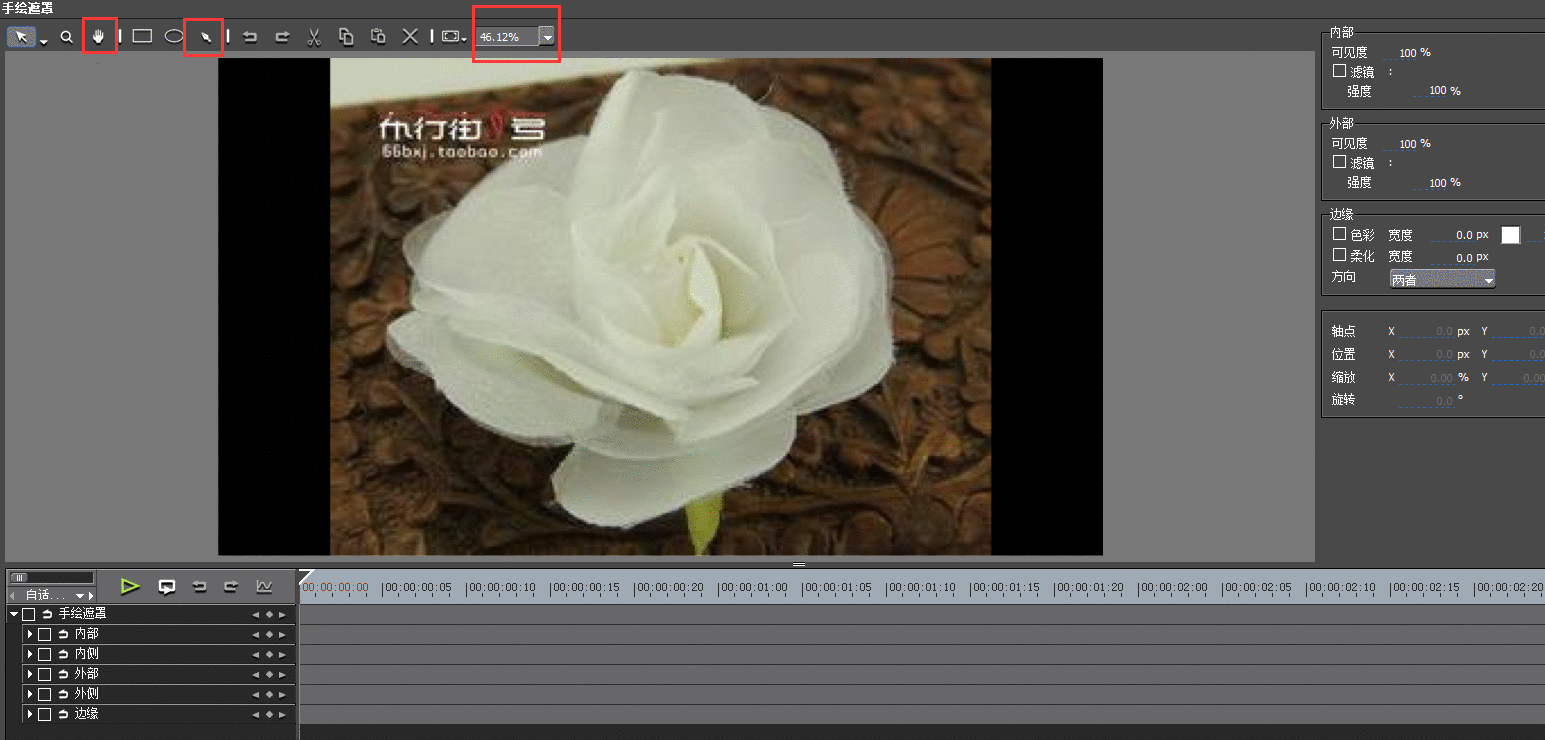Click the white edge color swatch

tap(1510, 235)
